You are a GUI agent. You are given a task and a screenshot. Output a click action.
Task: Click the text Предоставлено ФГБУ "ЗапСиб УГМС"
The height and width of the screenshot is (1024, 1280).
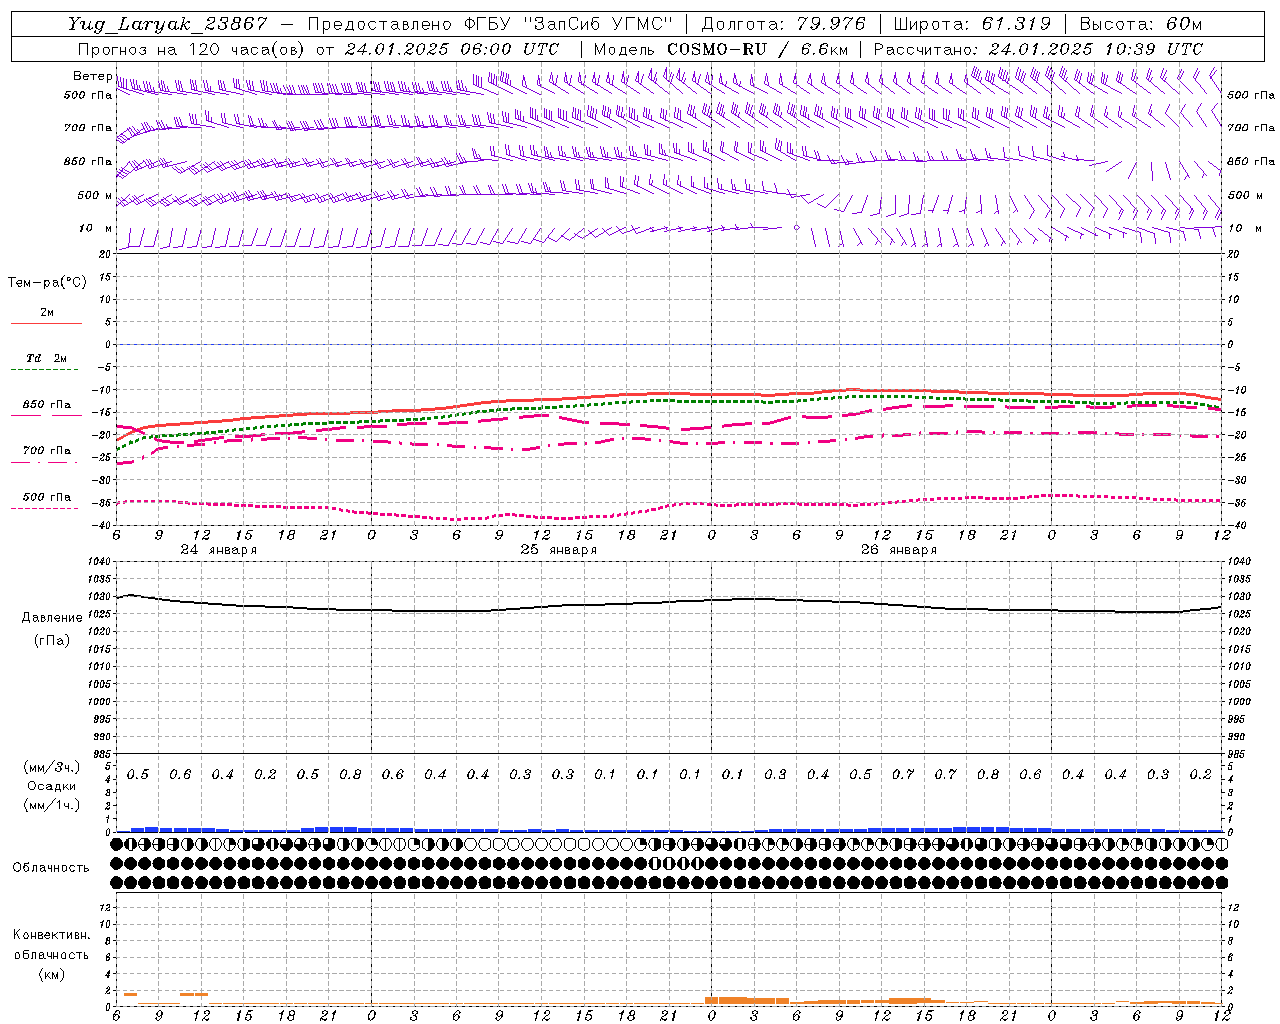pos(490,24)
